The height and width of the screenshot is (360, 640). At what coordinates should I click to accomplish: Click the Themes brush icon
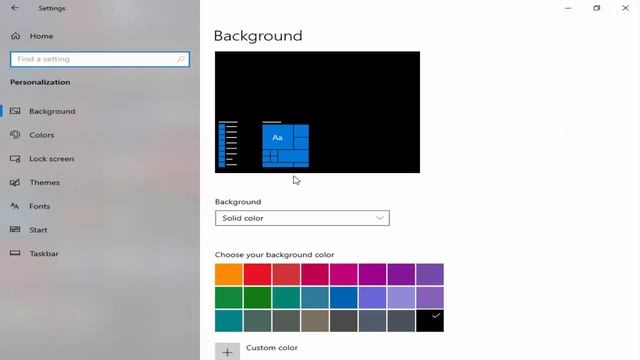pyautogui.click(x=15, y=182)
